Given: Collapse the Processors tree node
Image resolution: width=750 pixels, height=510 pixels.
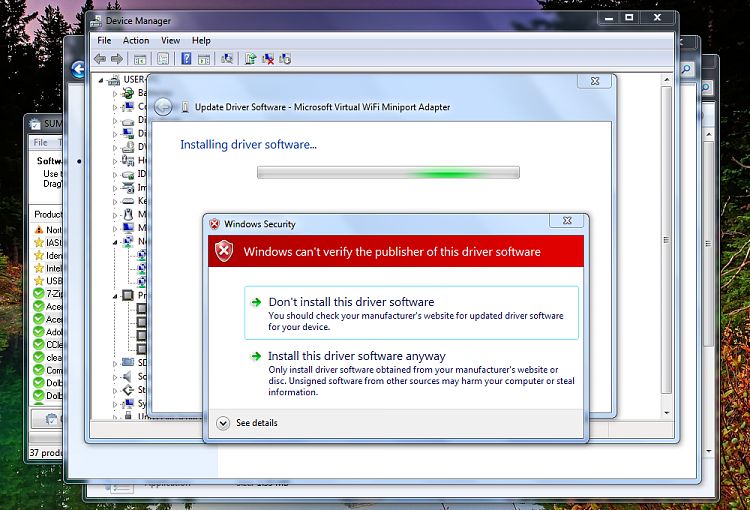Looking at the screenshot, I should point(115,297).
